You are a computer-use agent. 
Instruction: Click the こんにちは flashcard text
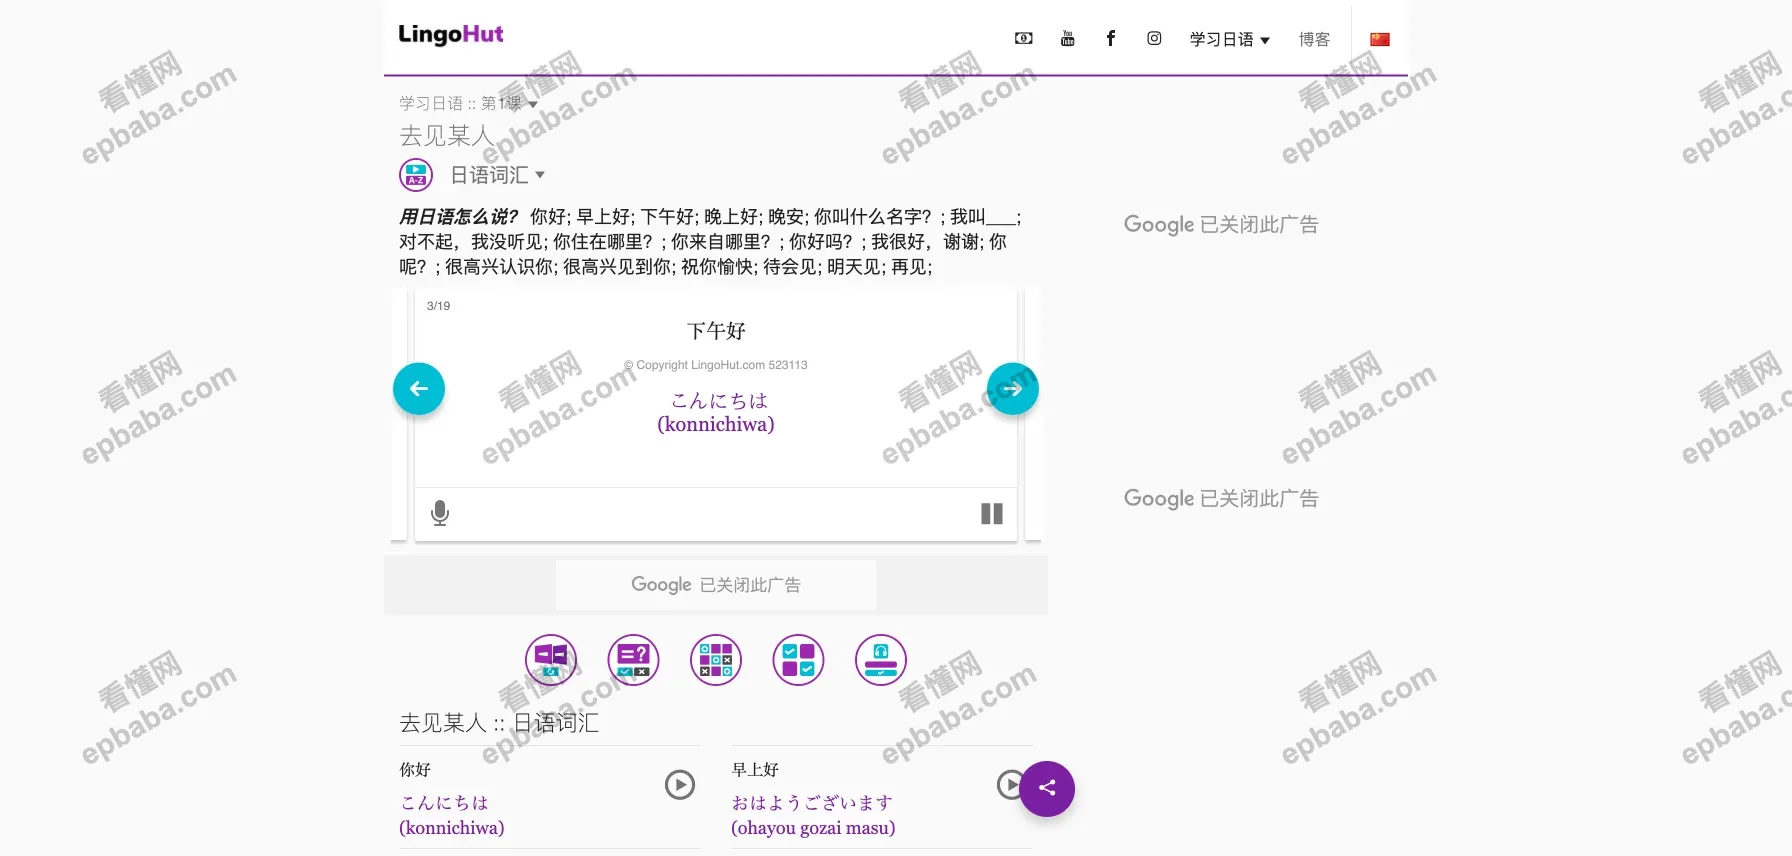[x=719, y=401]
